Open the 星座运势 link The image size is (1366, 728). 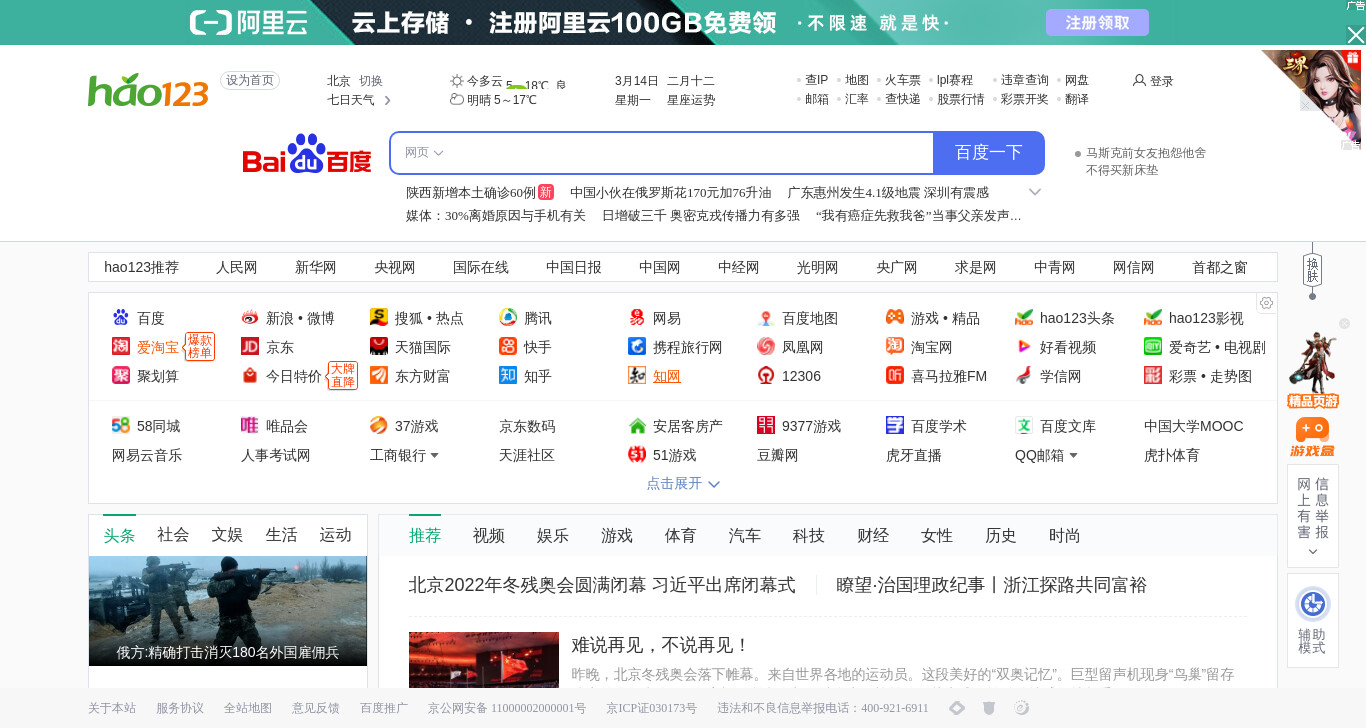pyautogui.click(x=691, y=100)
